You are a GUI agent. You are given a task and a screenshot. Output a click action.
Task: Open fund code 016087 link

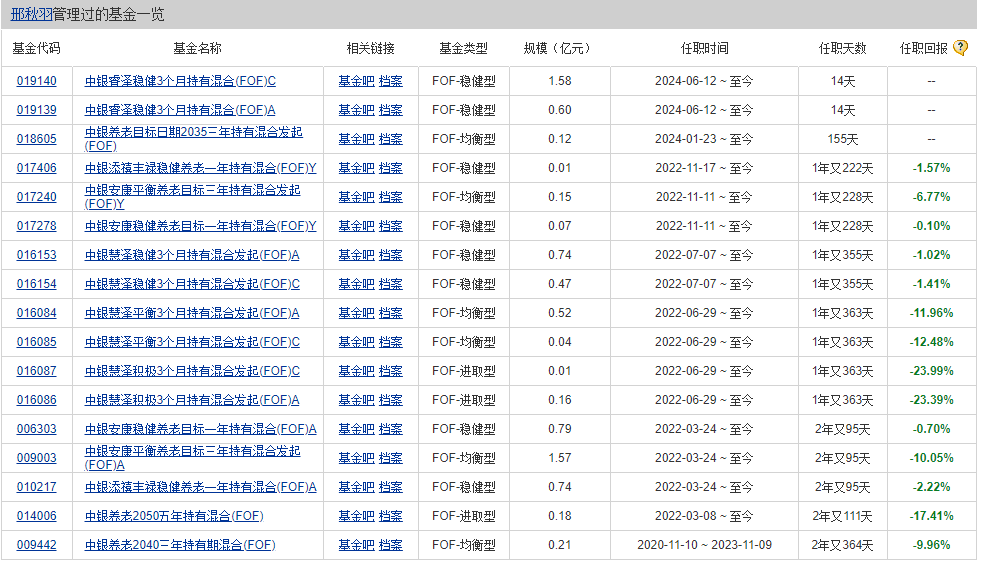[x=36, y=371]
